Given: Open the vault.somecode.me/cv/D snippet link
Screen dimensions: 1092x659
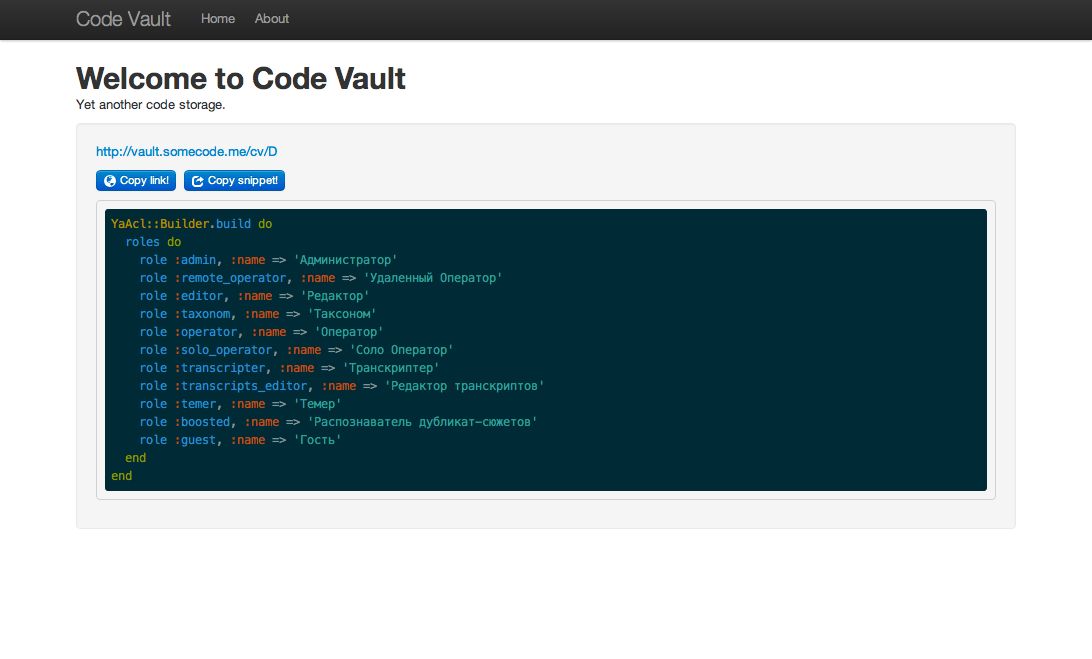Looking at the screenshot, I should (185, 151).
